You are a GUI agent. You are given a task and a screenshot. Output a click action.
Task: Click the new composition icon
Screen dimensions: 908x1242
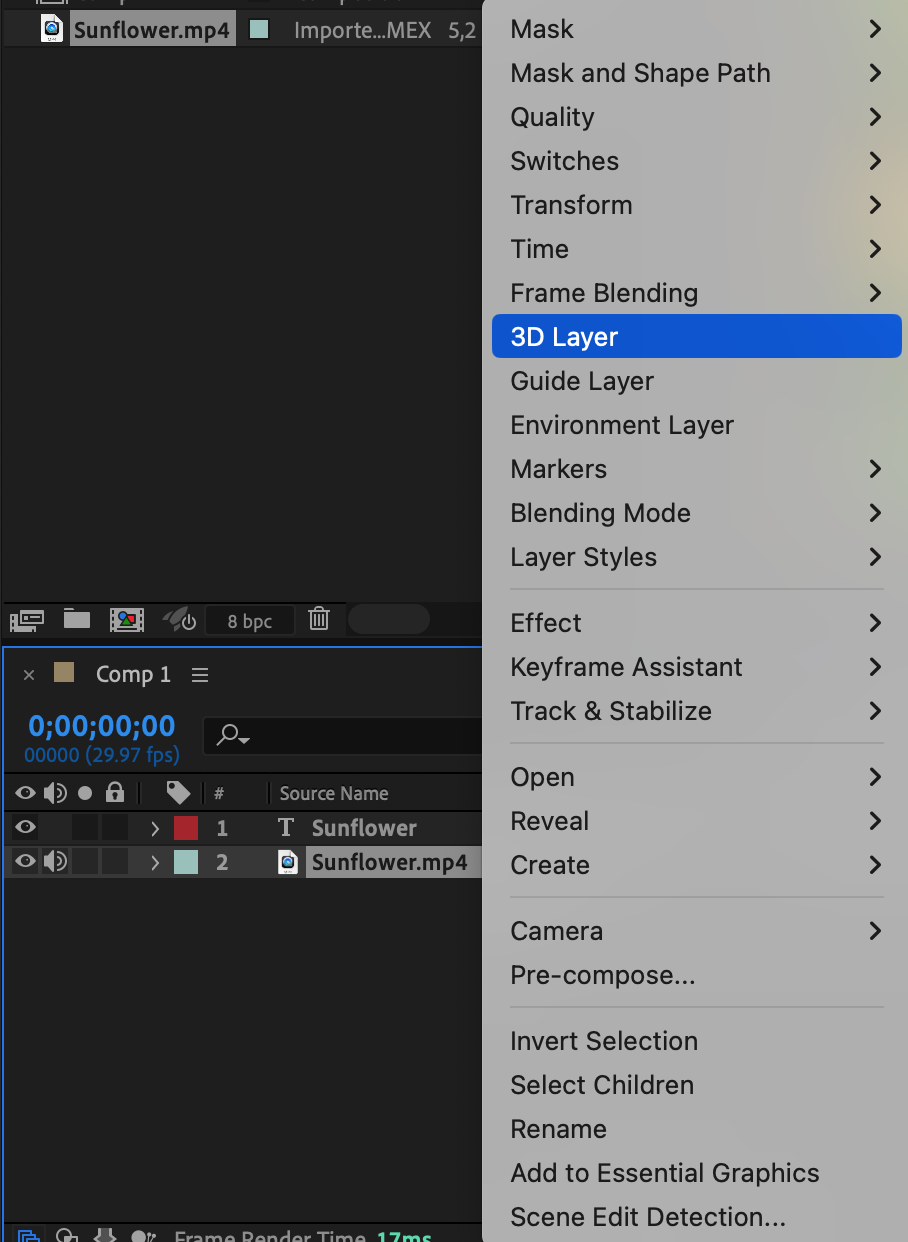pos(127,620)
